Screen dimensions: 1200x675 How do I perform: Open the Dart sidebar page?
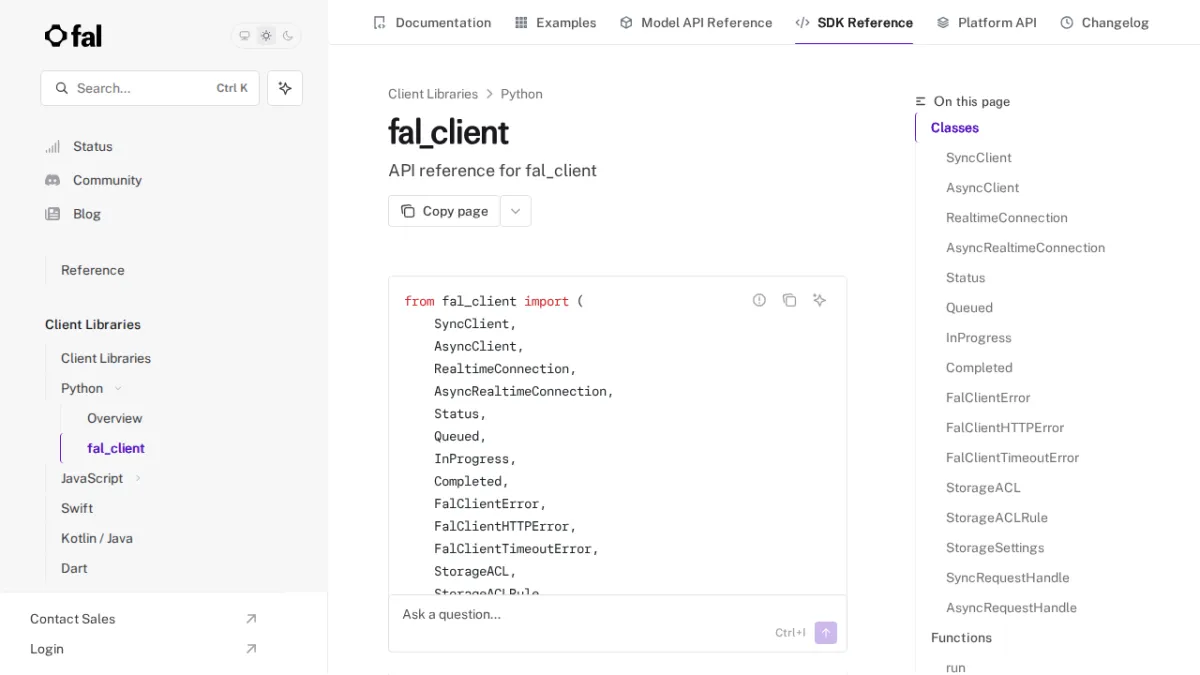[74, 568]
